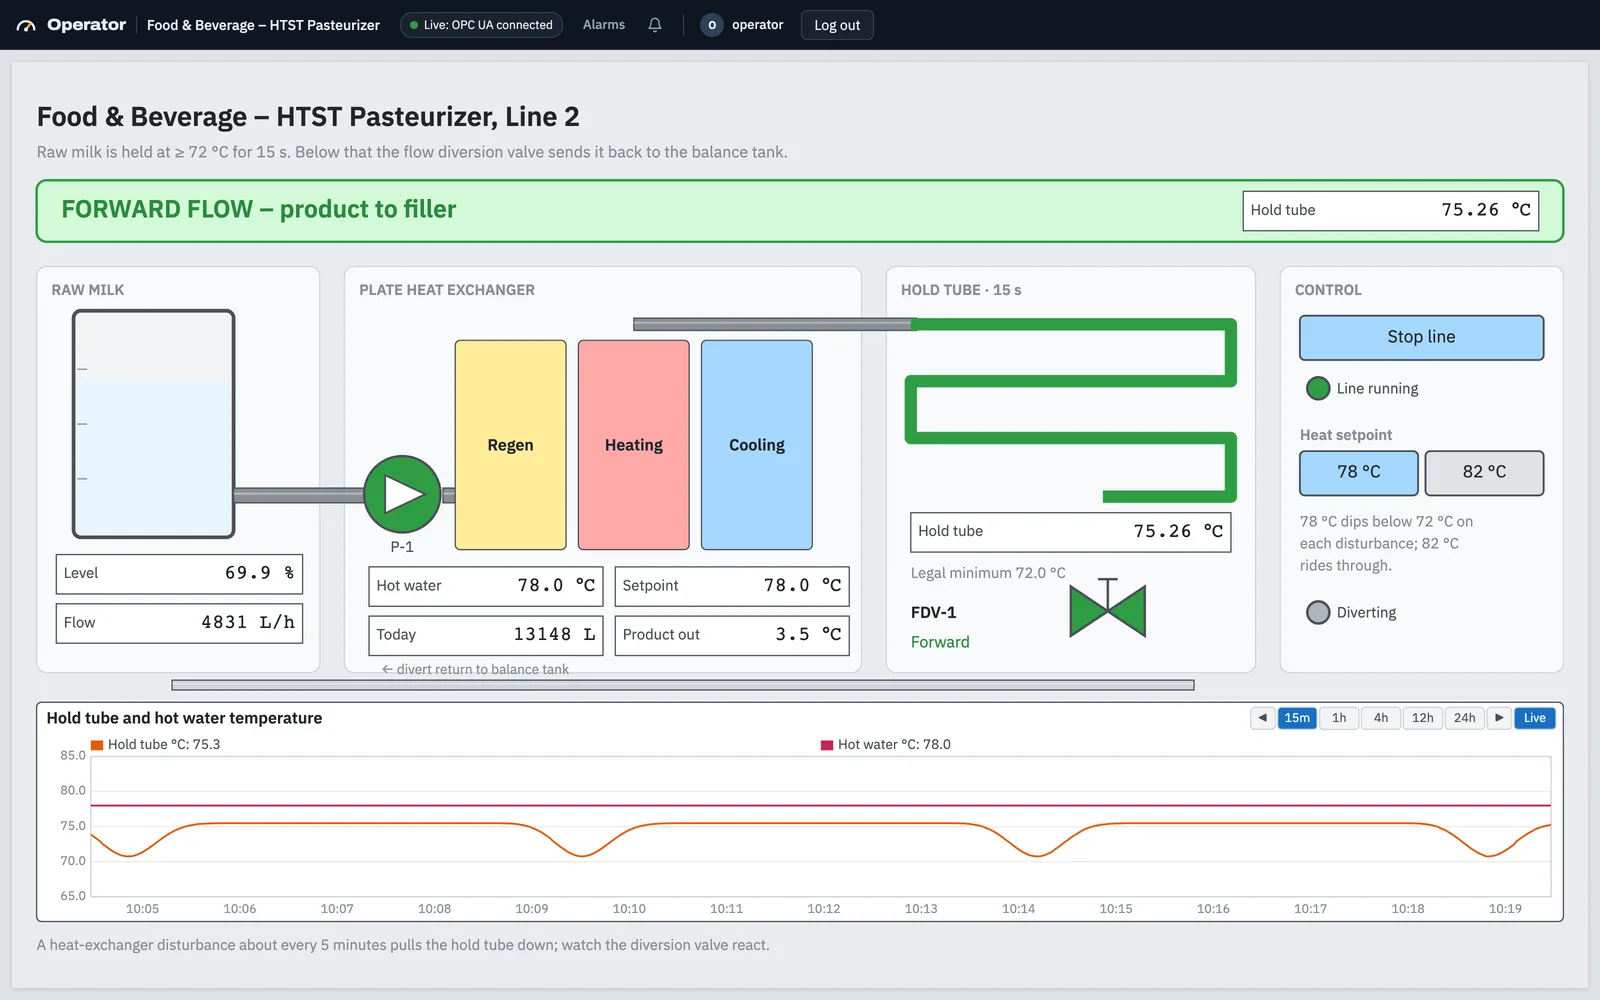Log out of the operator session

click(x=837, y=25)
